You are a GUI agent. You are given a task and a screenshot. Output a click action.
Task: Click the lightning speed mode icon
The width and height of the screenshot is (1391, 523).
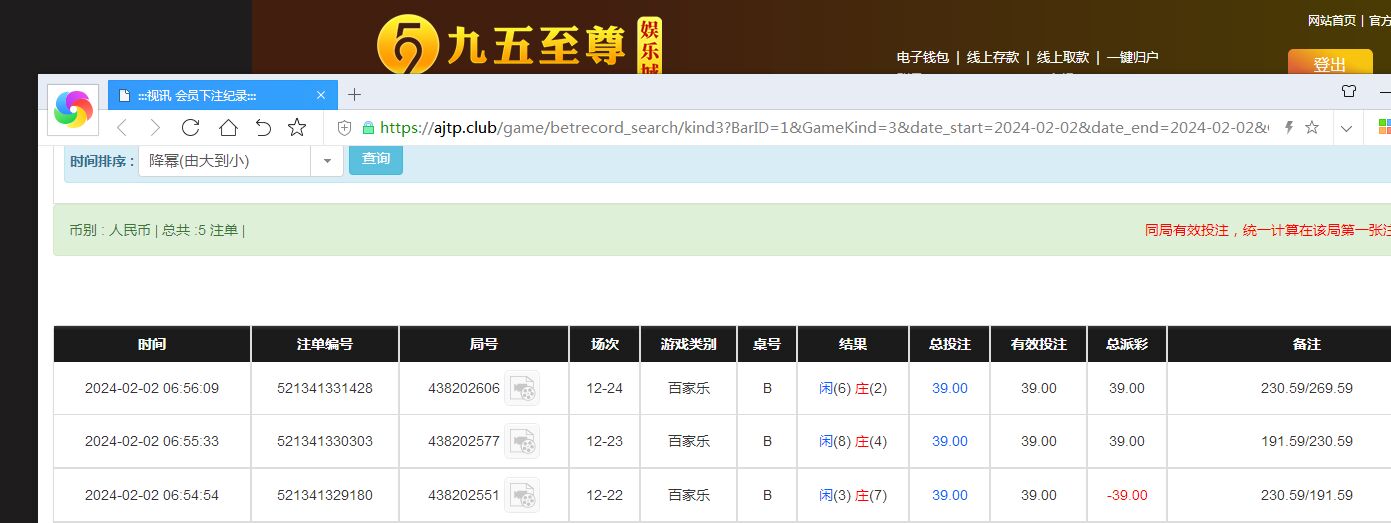click(1289, 128)
